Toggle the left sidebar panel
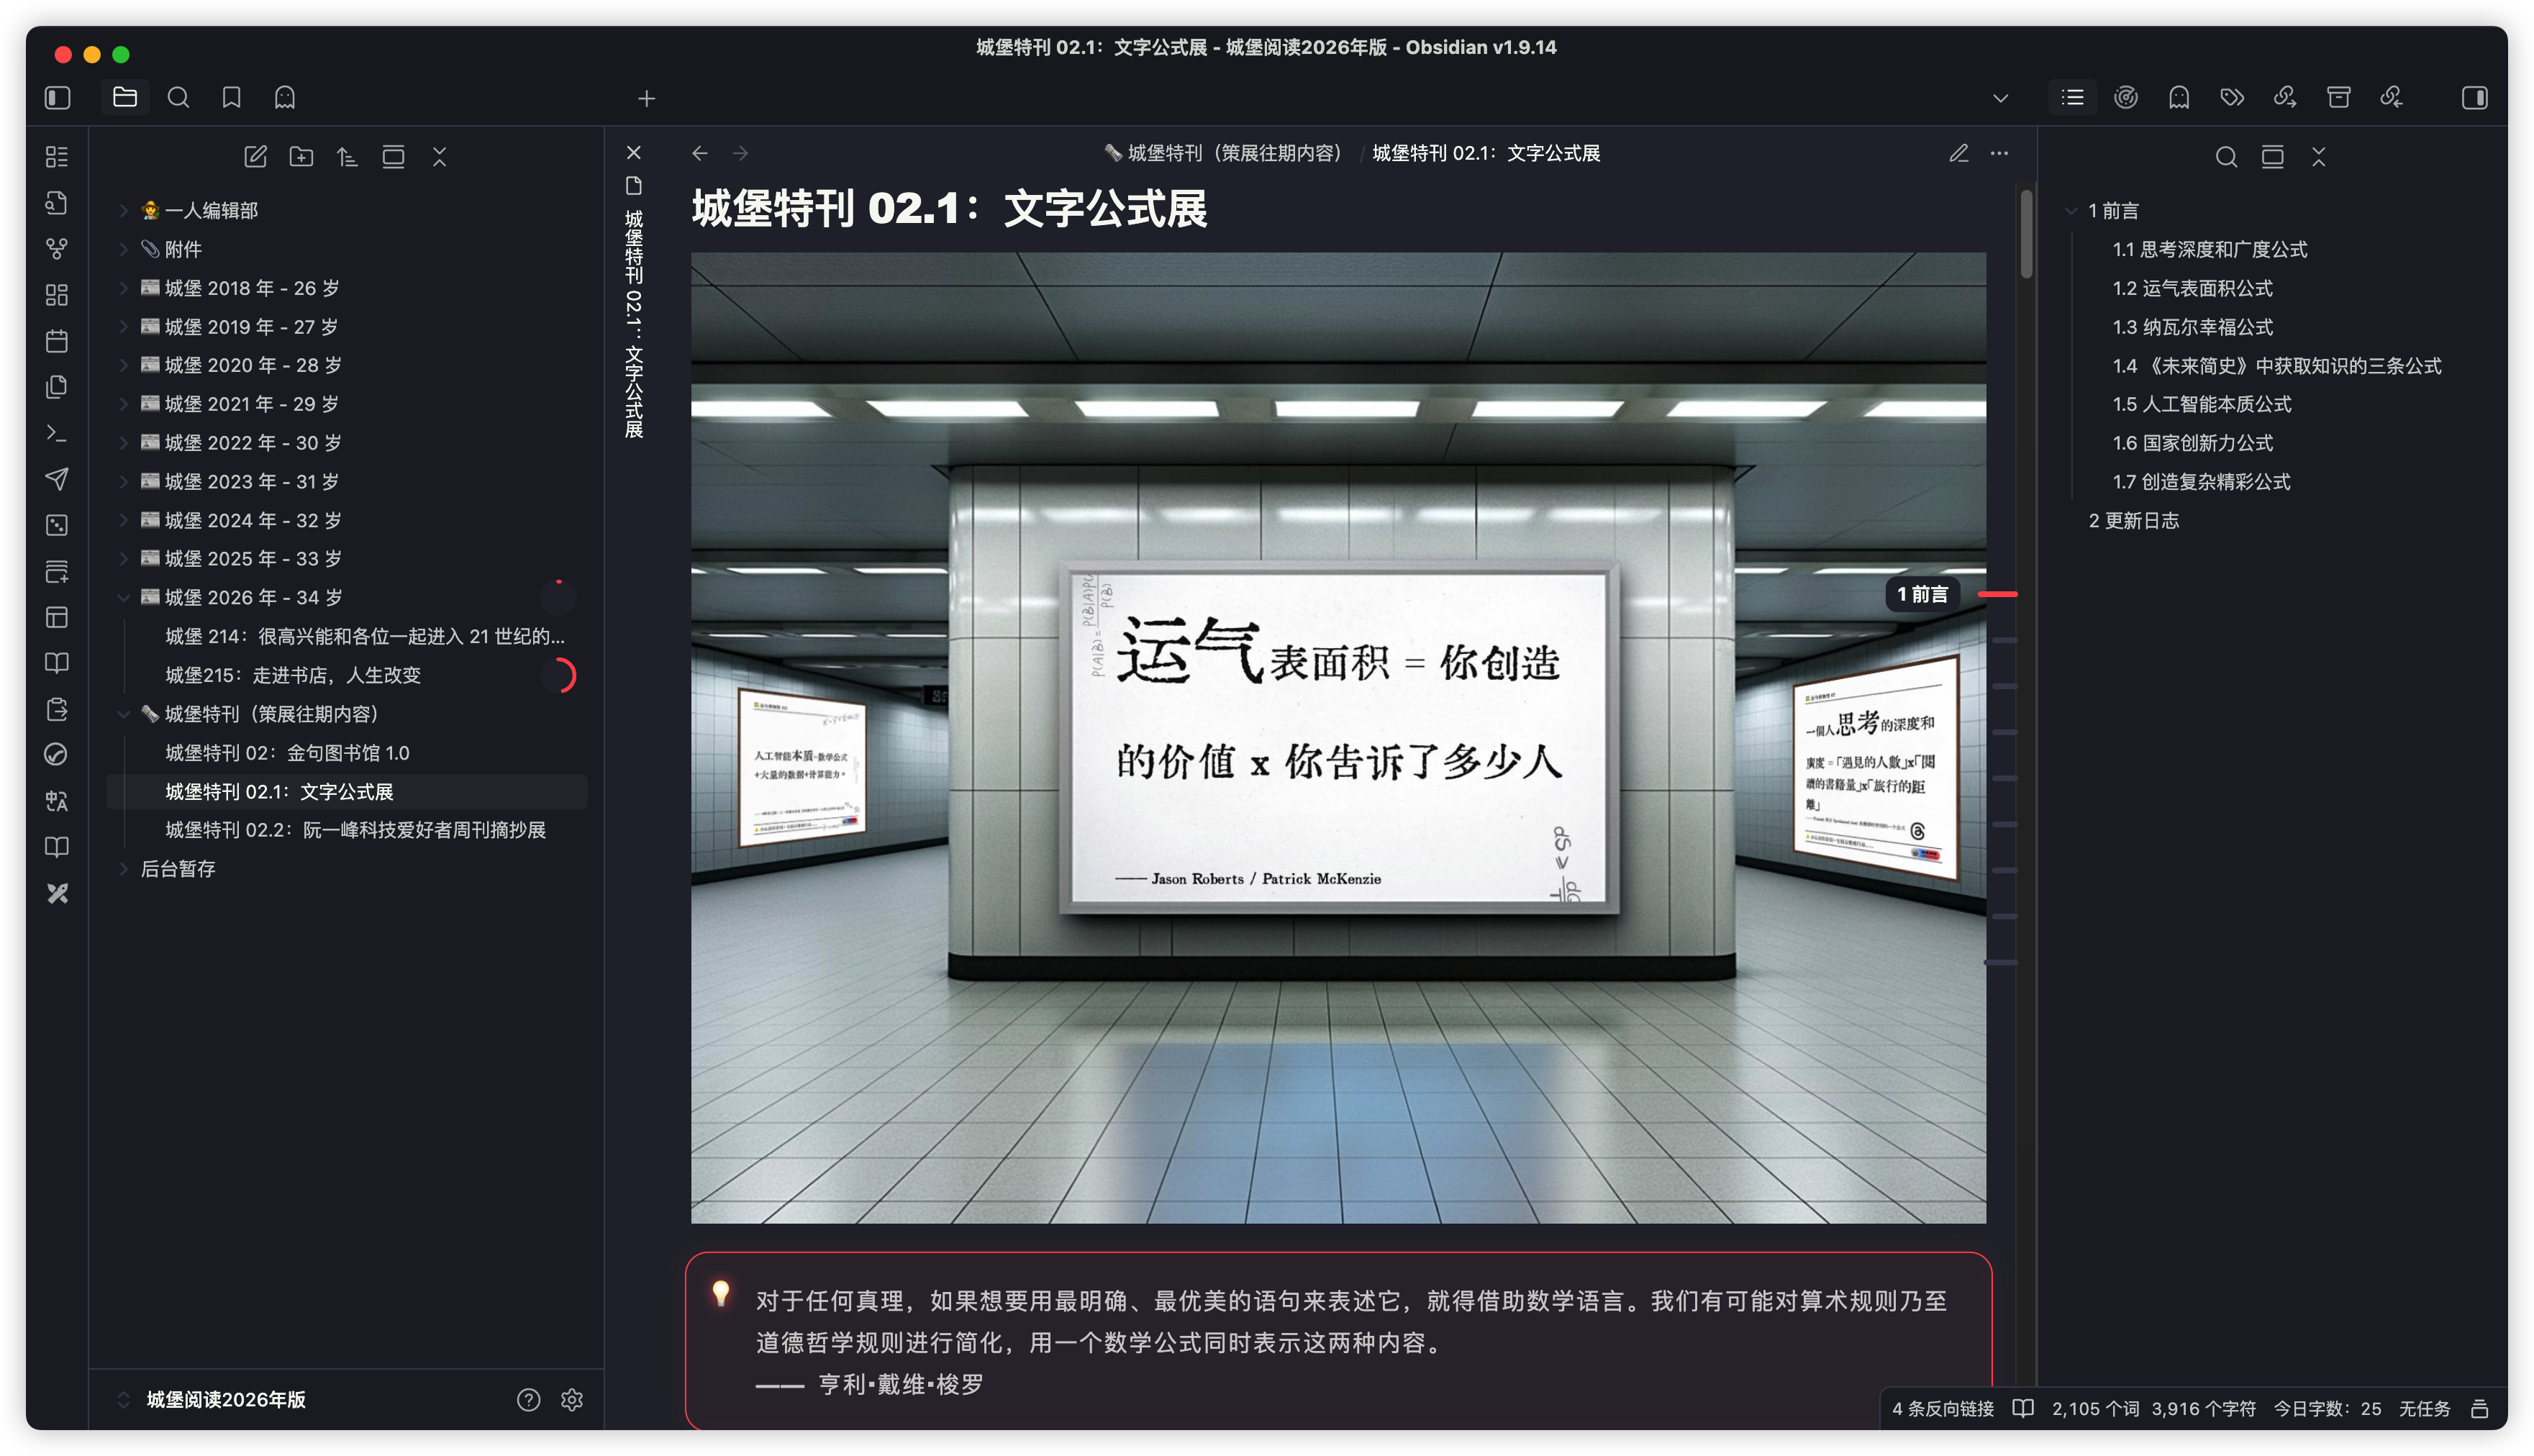This screenshot has width=2534, height=1456. (x=58, y=97)
